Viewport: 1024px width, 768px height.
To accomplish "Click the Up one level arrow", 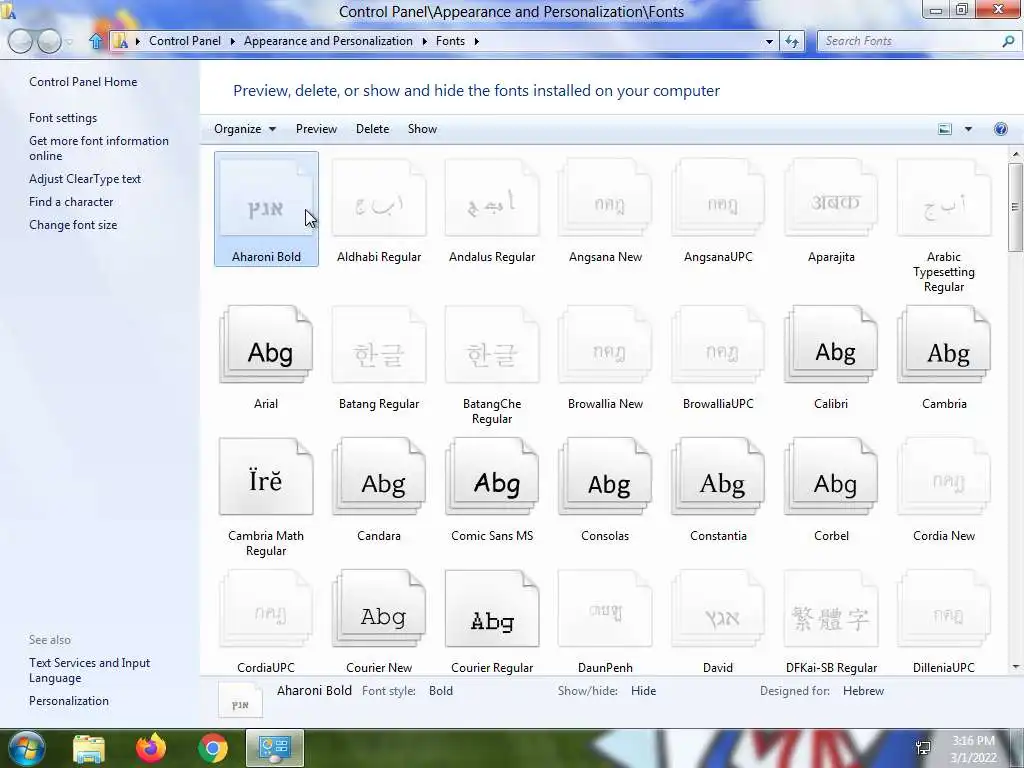I will coord(95,41).
